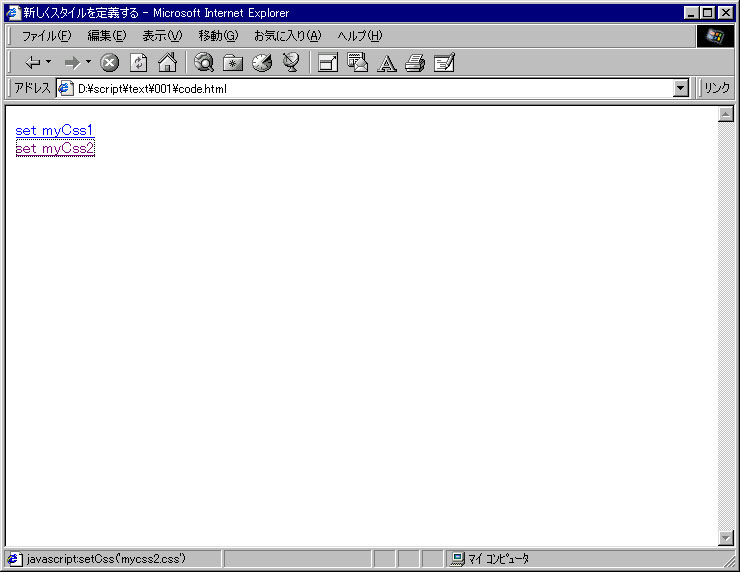Open the 表示(V) menu
Screen dimensions: 740x572
[162, 36]
